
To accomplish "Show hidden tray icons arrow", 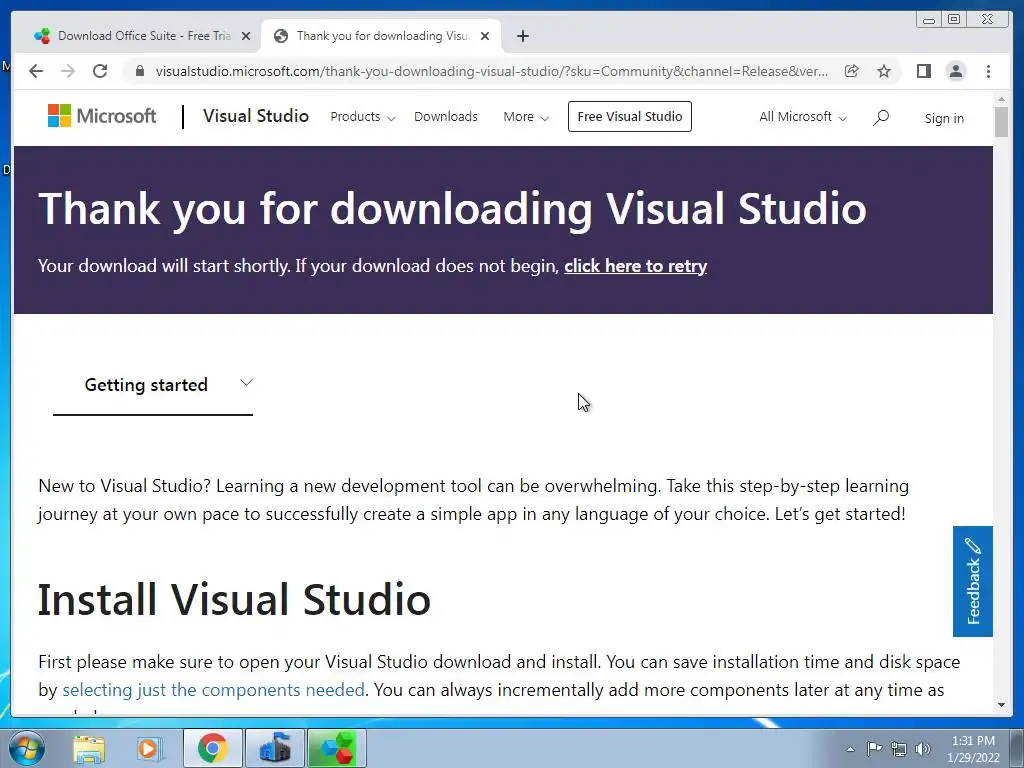I will (850, 749).
